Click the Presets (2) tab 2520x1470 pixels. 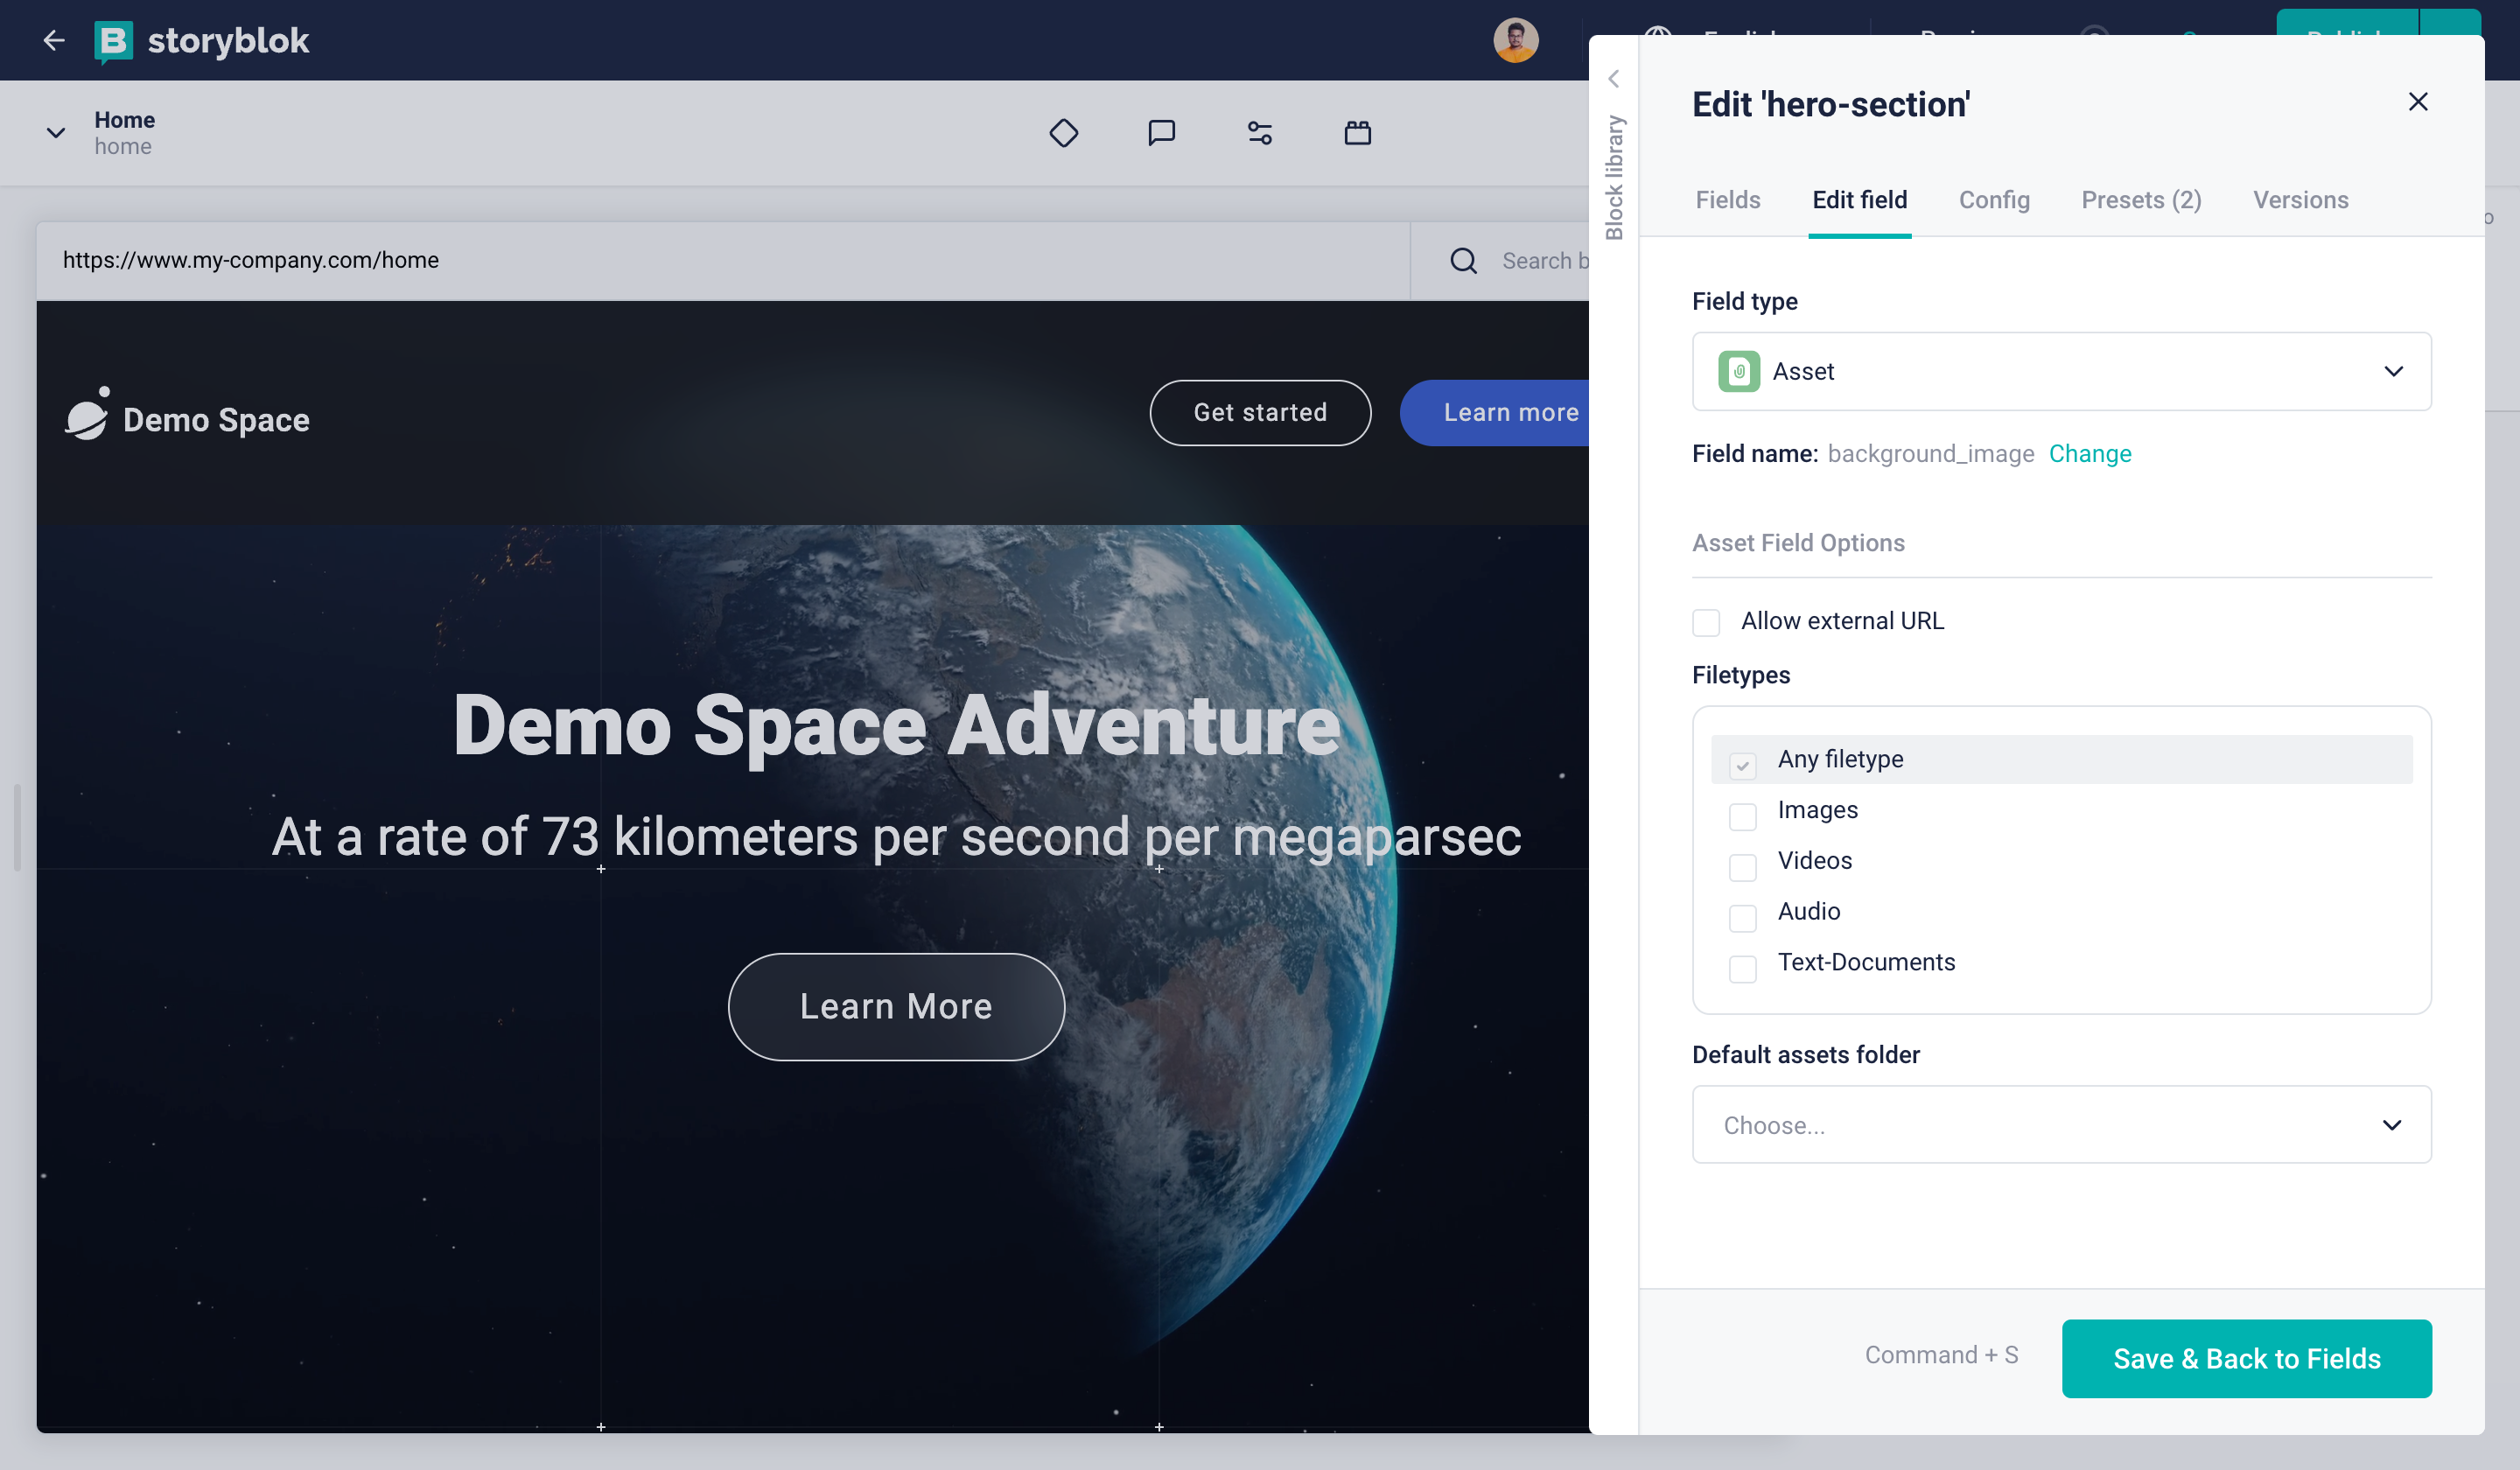pyautogui.click(x=2142, y=199)
